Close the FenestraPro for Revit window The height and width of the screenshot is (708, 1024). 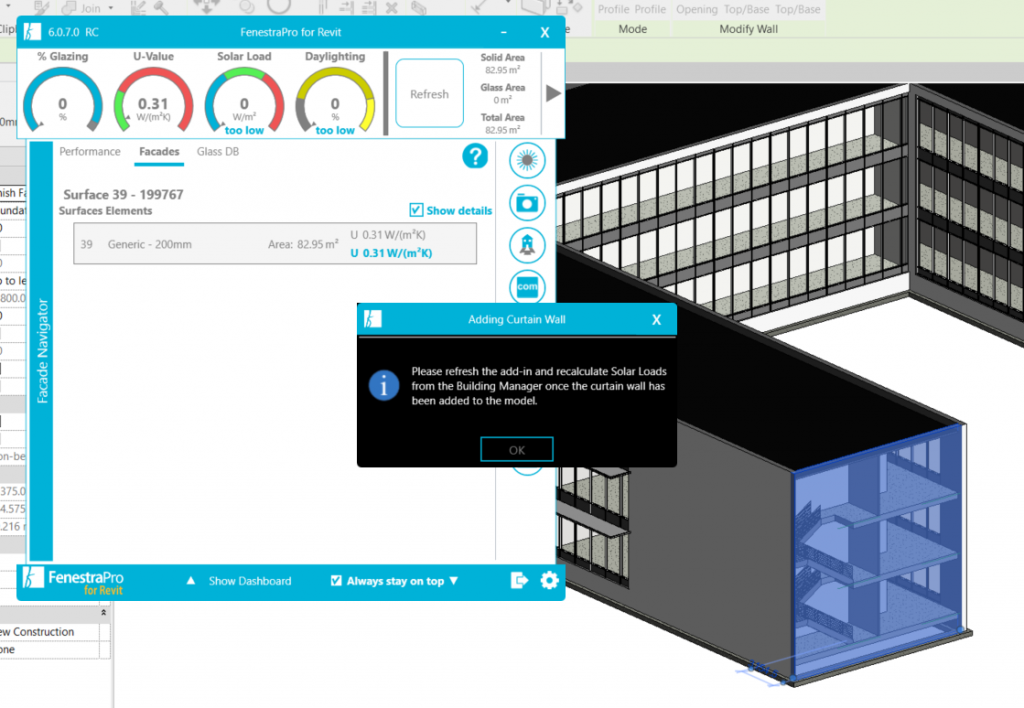point(545,32)
